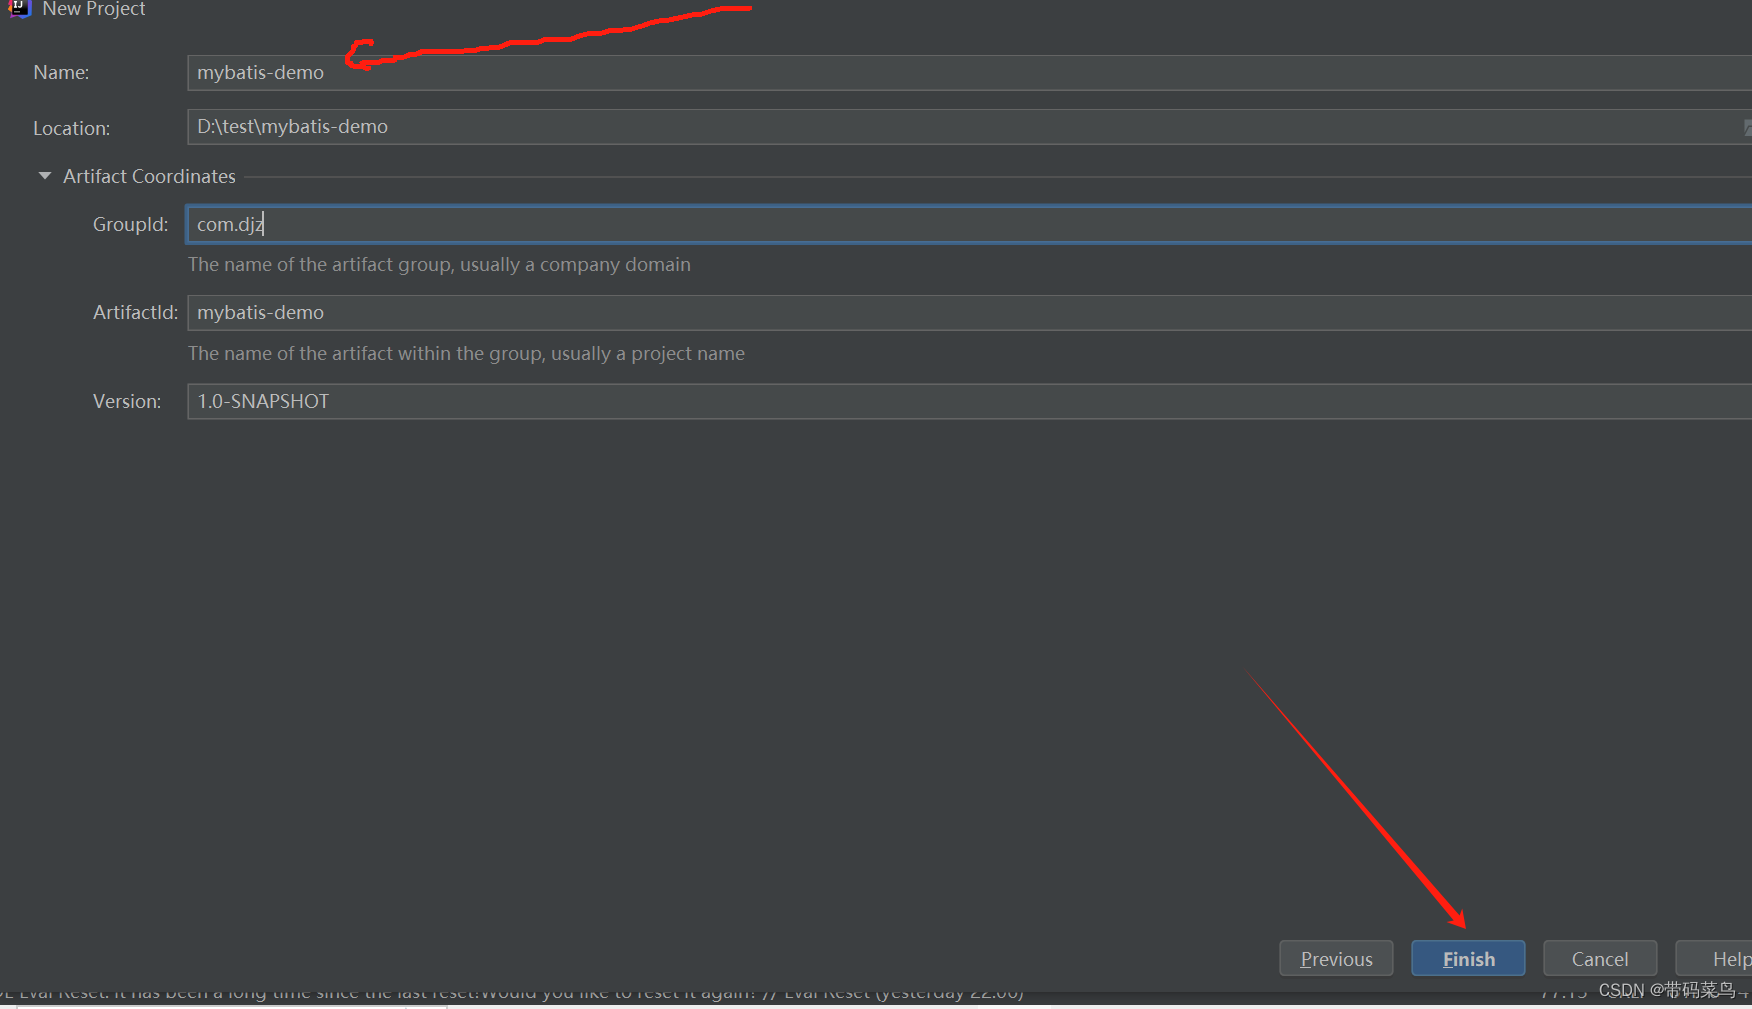Click the GroupId input field
Screen dimensions: 1752x1009
[969, 224]
